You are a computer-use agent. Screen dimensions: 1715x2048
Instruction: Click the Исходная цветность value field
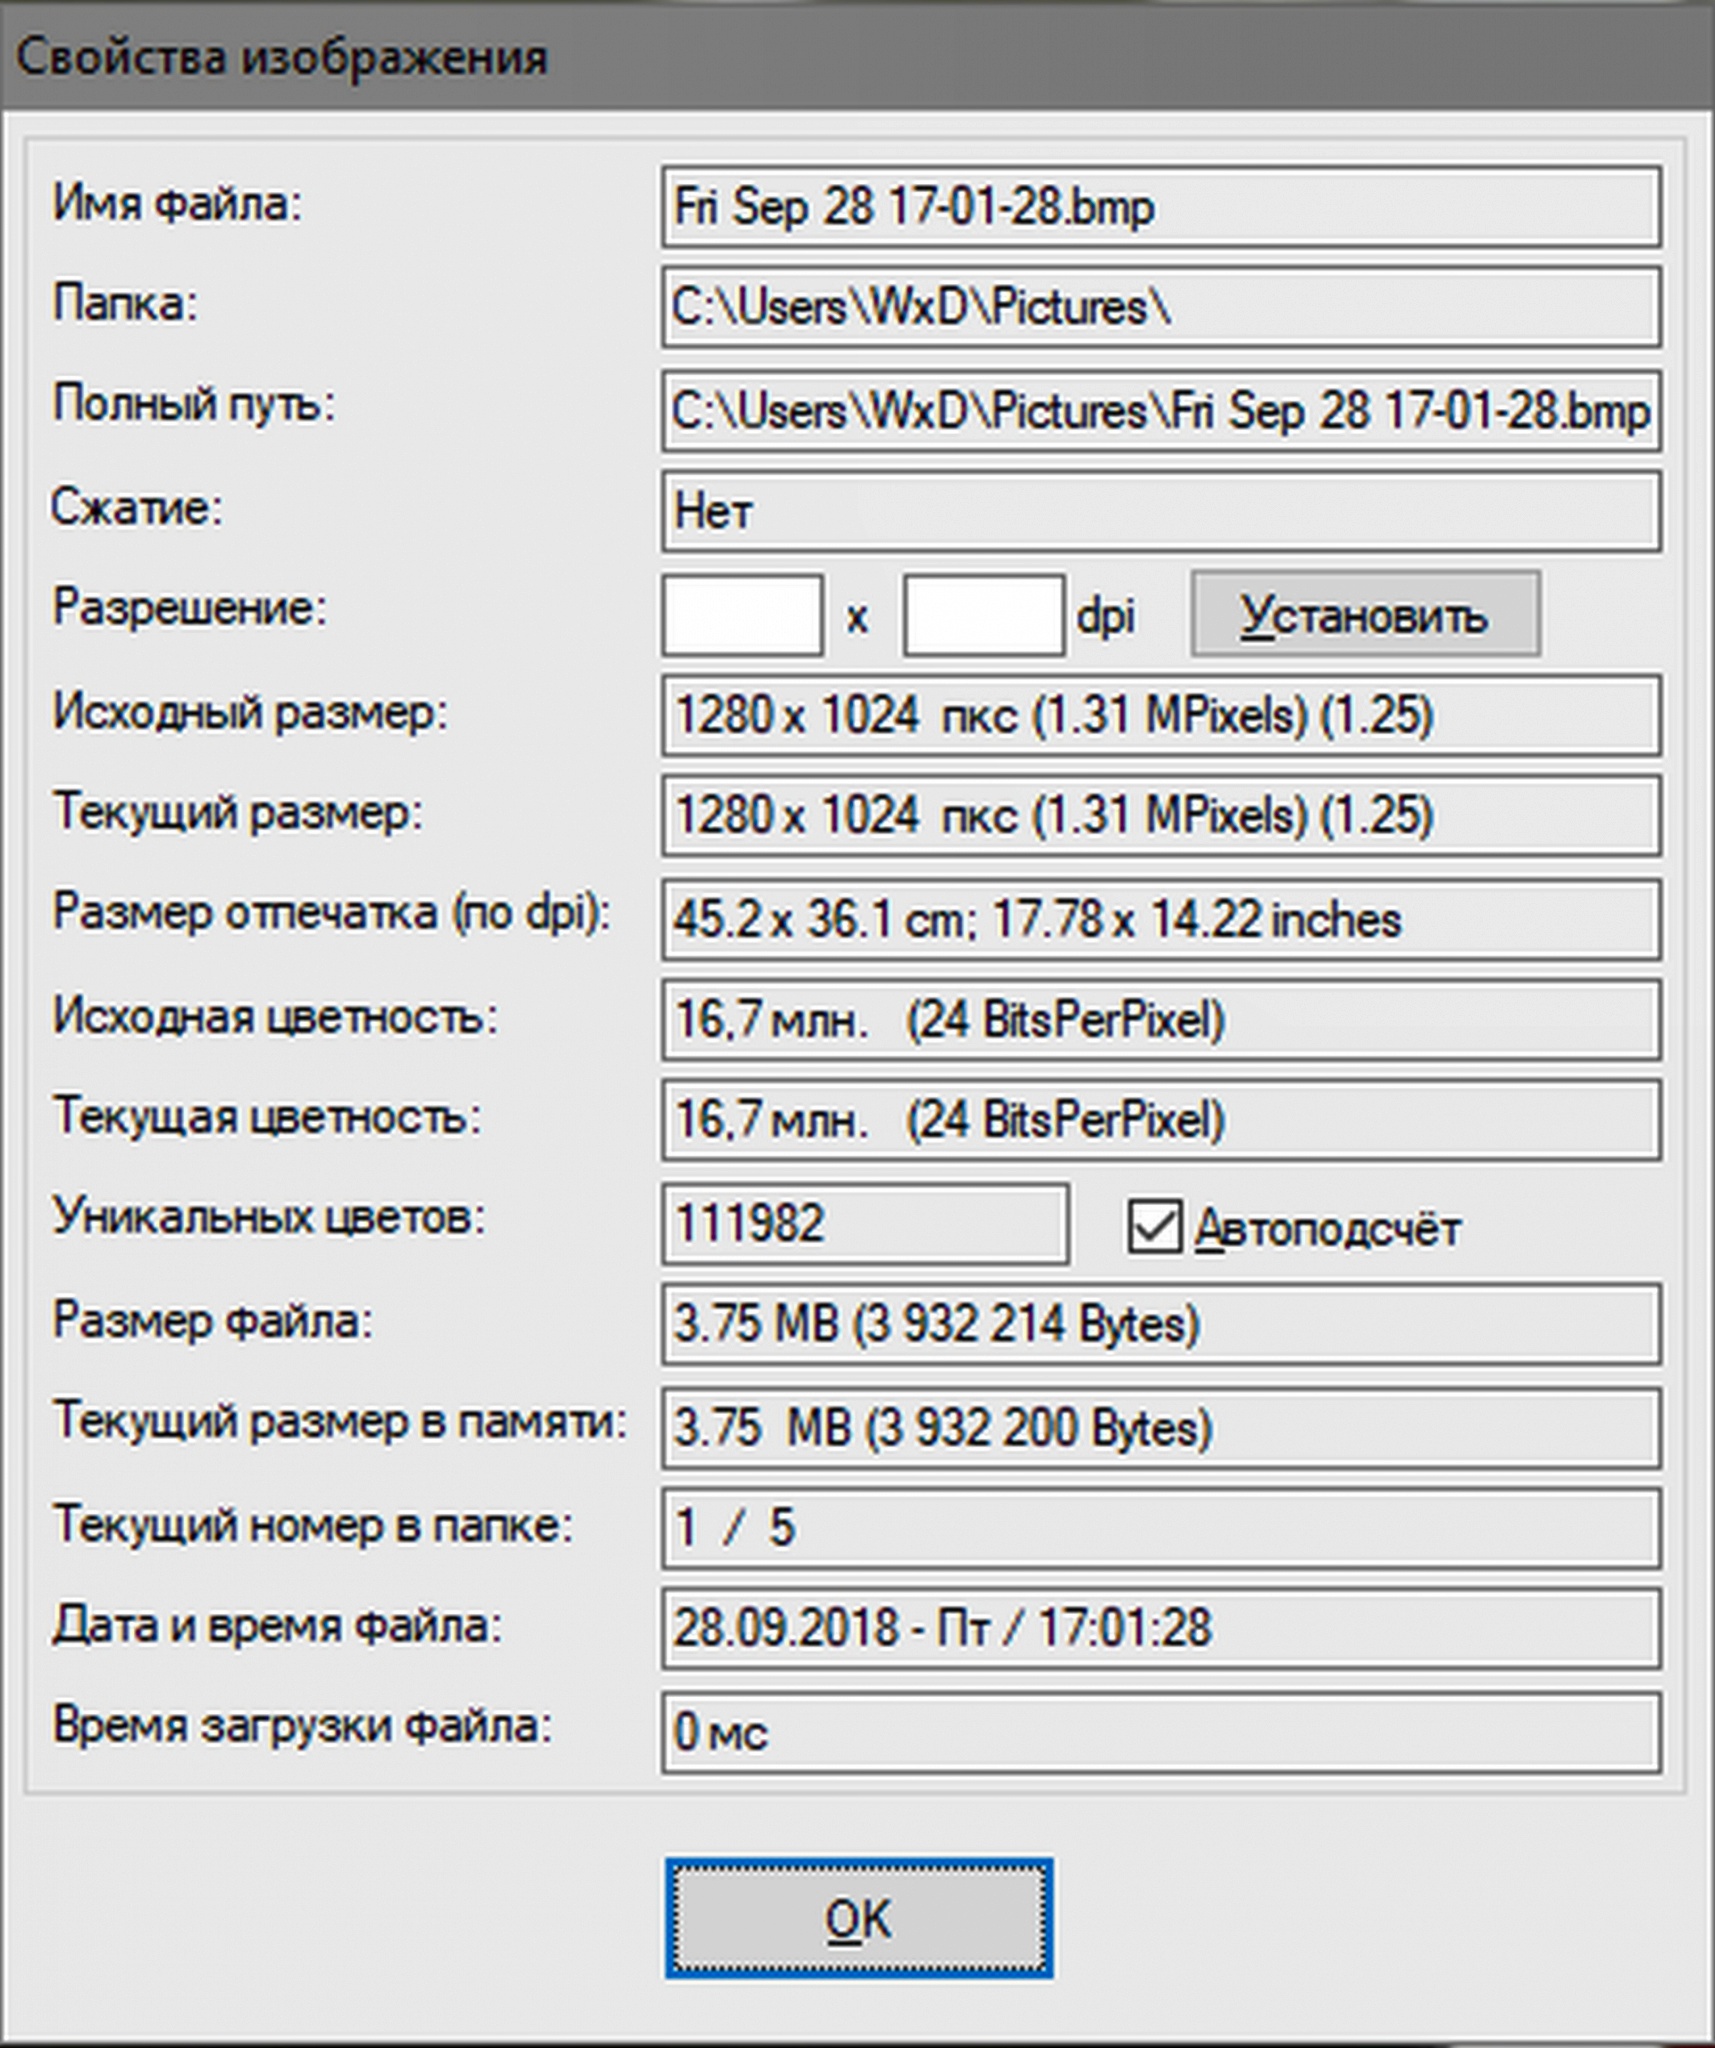pos(1161,1020)
